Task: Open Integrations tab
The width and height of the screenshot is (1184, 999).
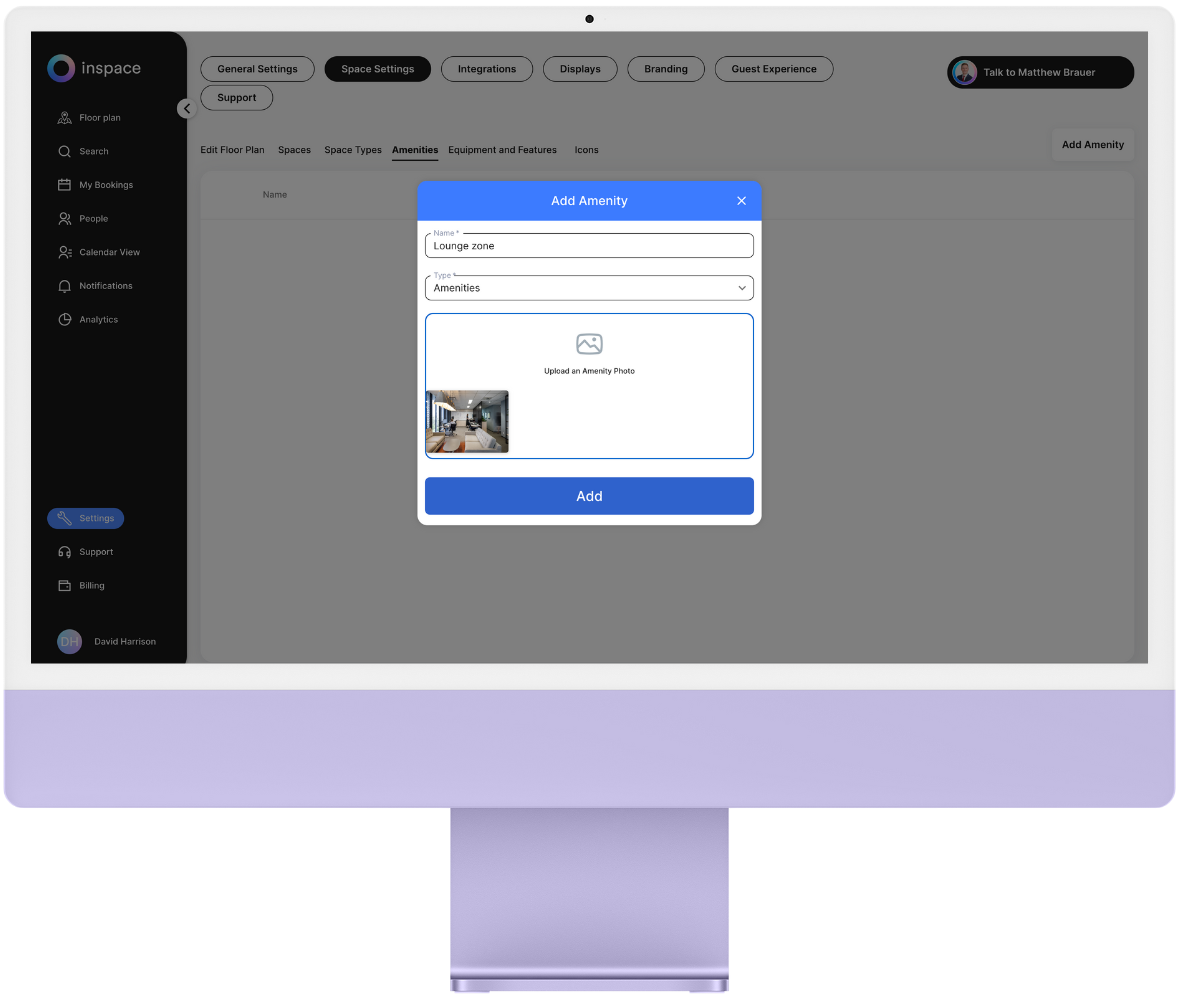Action: click(x=487, y=69)
